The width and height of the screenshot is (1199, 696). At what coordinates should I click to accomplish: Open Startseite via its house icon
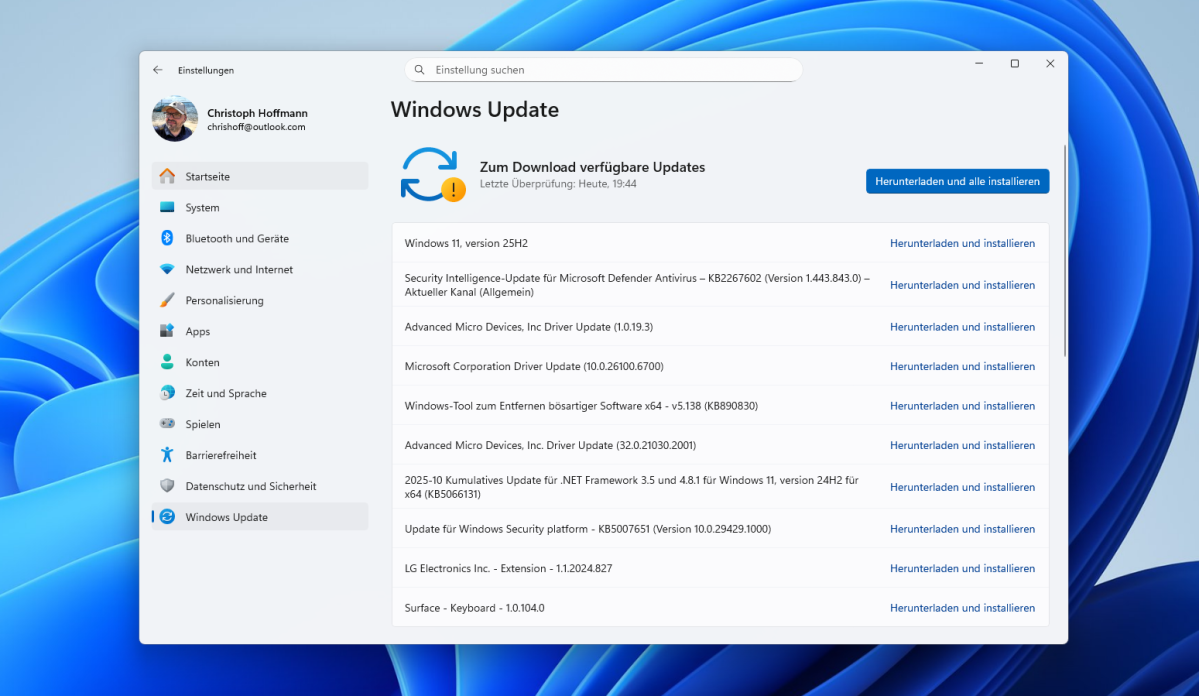pos(167,176)
